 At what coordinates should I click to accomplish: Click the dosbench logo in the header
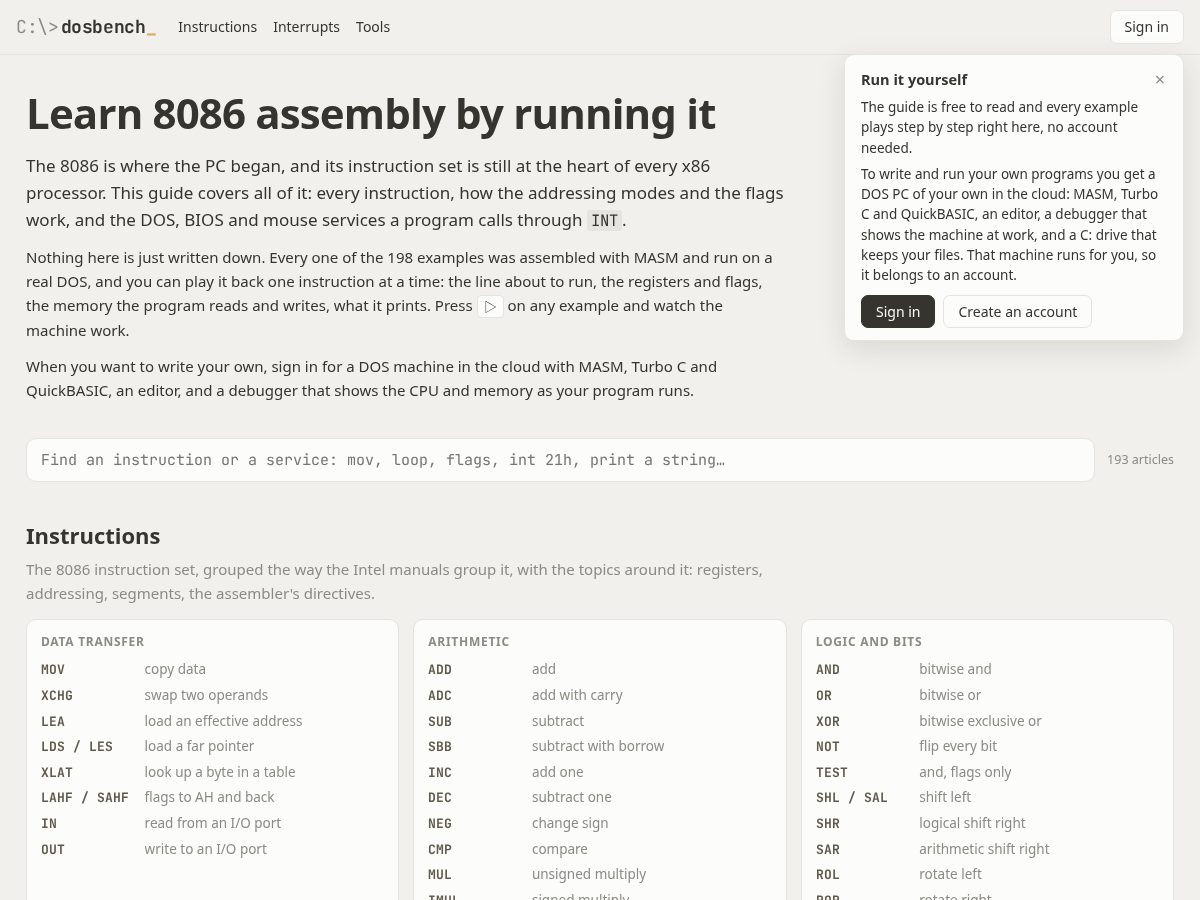pos(86,27)
